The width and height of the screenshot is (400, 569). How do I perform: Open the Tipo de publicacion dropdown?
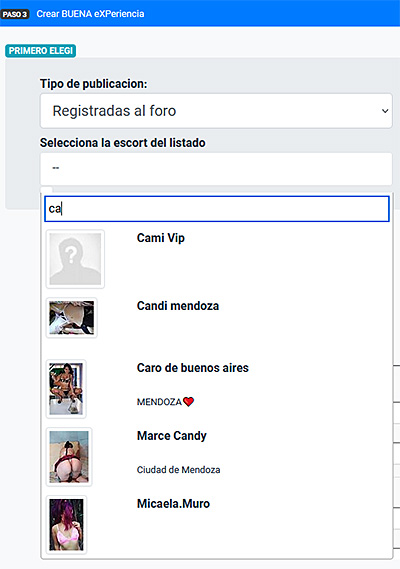[x=216, y=111]
